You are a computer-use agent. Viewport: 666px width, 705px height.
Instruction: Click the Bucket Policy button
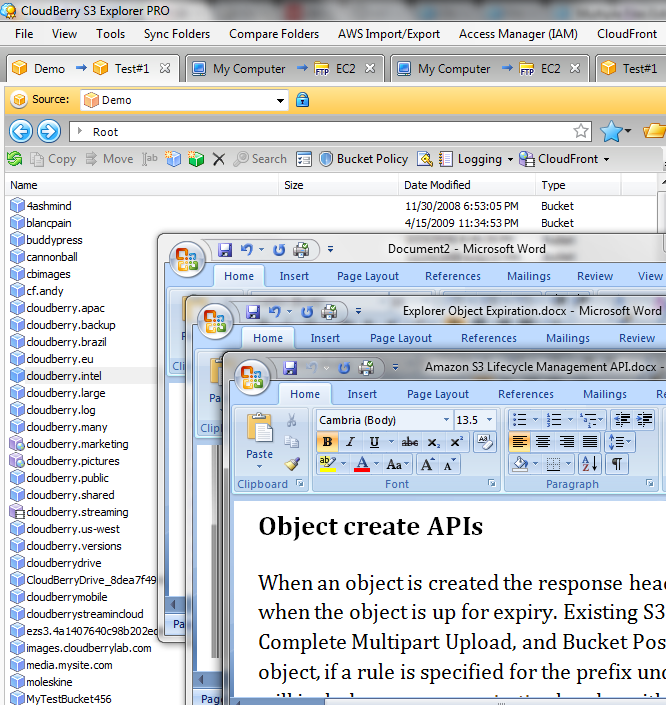click(x=363, y=159)
